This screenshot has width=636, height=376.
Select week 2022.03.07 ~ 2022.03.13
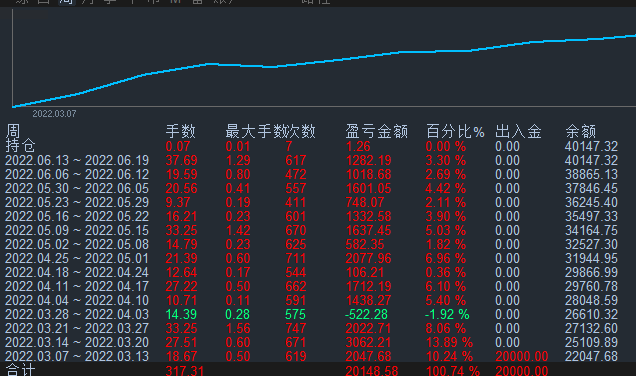click(x=77, y=357)
